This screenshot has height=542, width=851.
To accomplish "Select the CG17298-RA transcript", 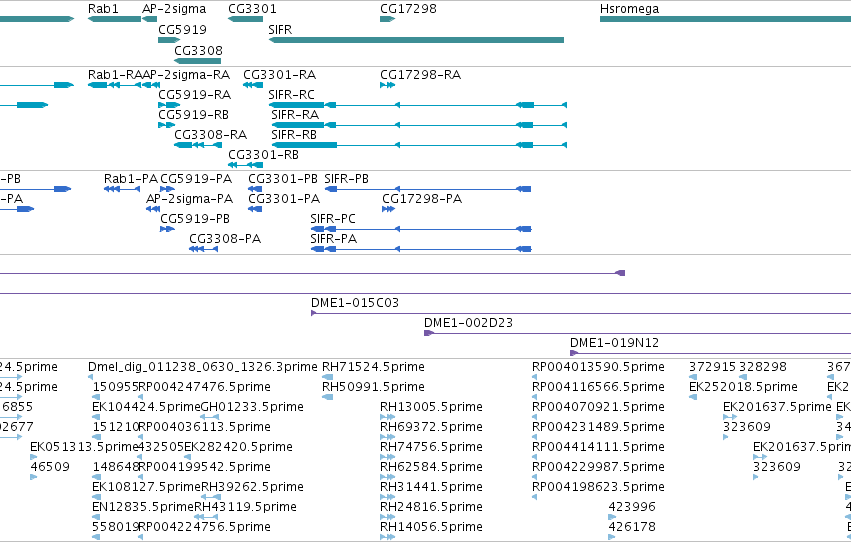I will (388, 85).
